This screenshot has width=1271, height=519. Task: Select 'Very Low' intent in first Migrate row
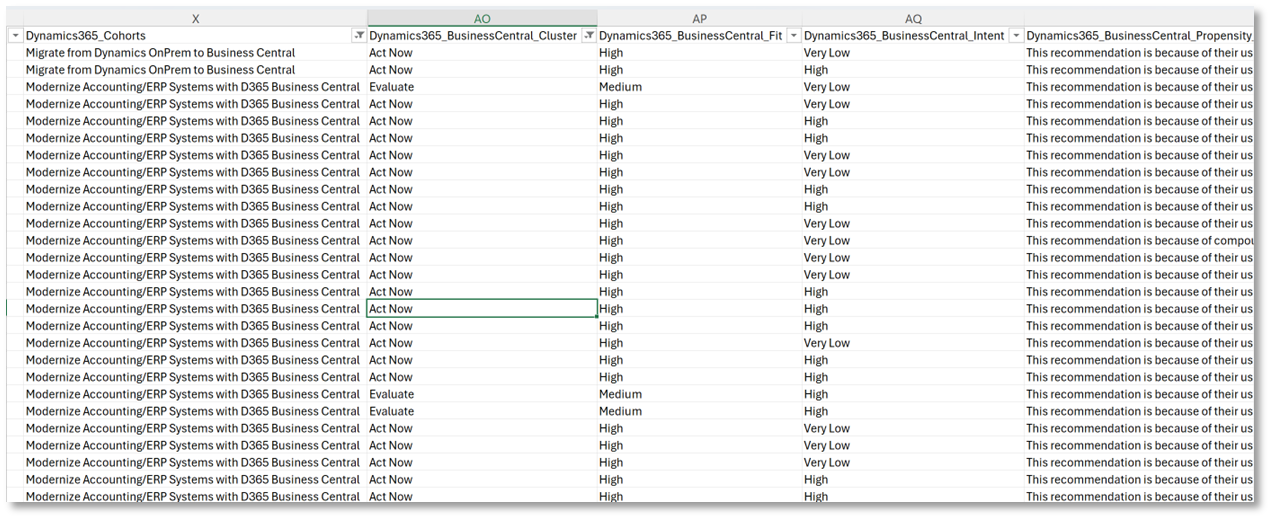(x=912, y=53)
